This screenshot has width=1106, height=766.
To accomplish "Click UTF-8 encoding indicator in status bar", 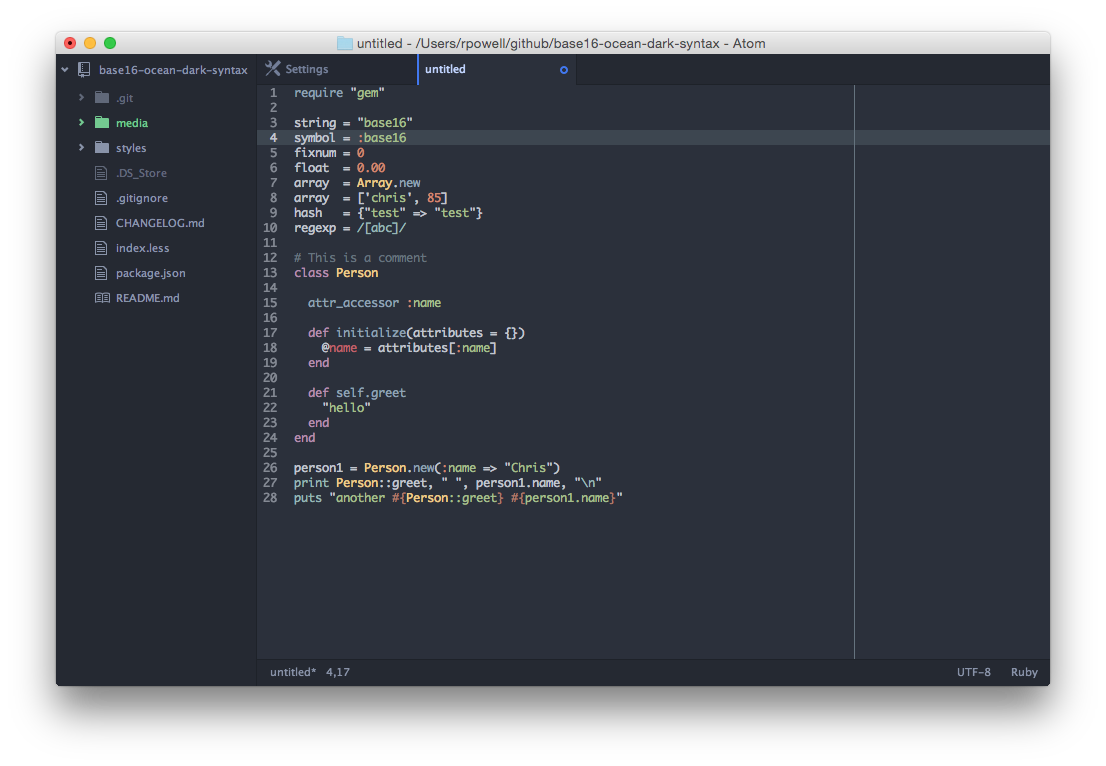I will [974, 671].
